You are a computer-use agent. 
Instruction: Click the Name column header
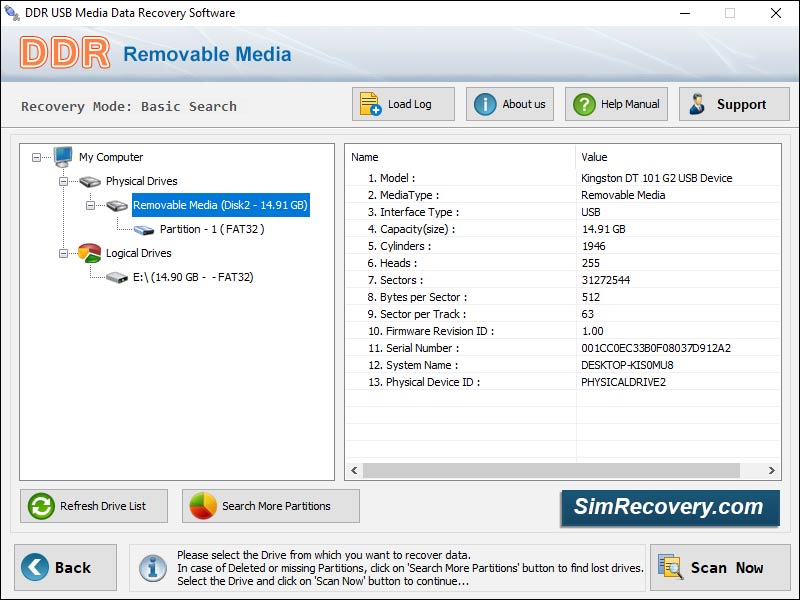click(364, 157)
